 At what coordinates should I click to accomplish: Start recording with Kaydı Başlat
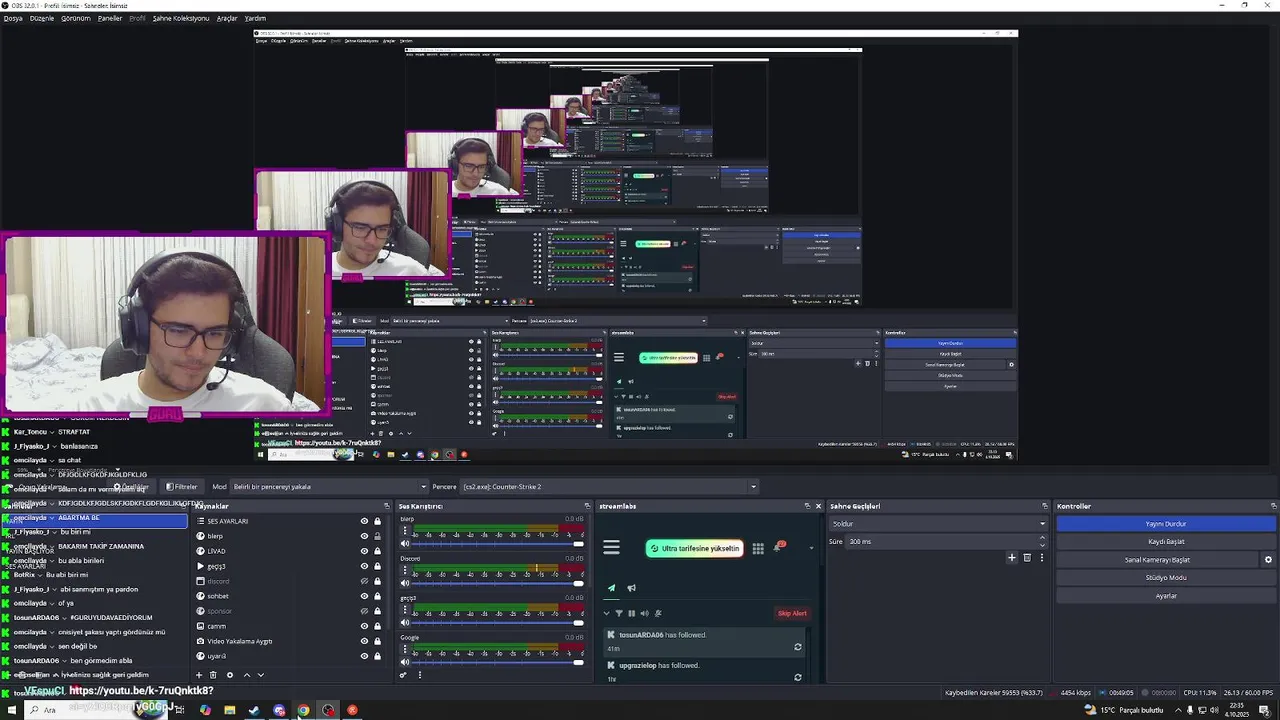tap(1166, 542)
